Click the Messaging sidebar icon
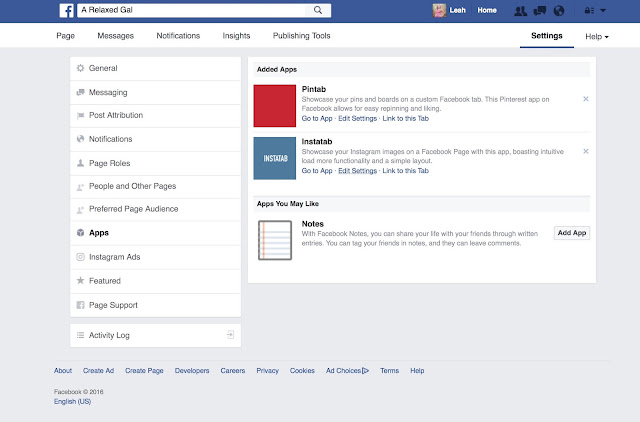The image size is (640, 422). 80,92
